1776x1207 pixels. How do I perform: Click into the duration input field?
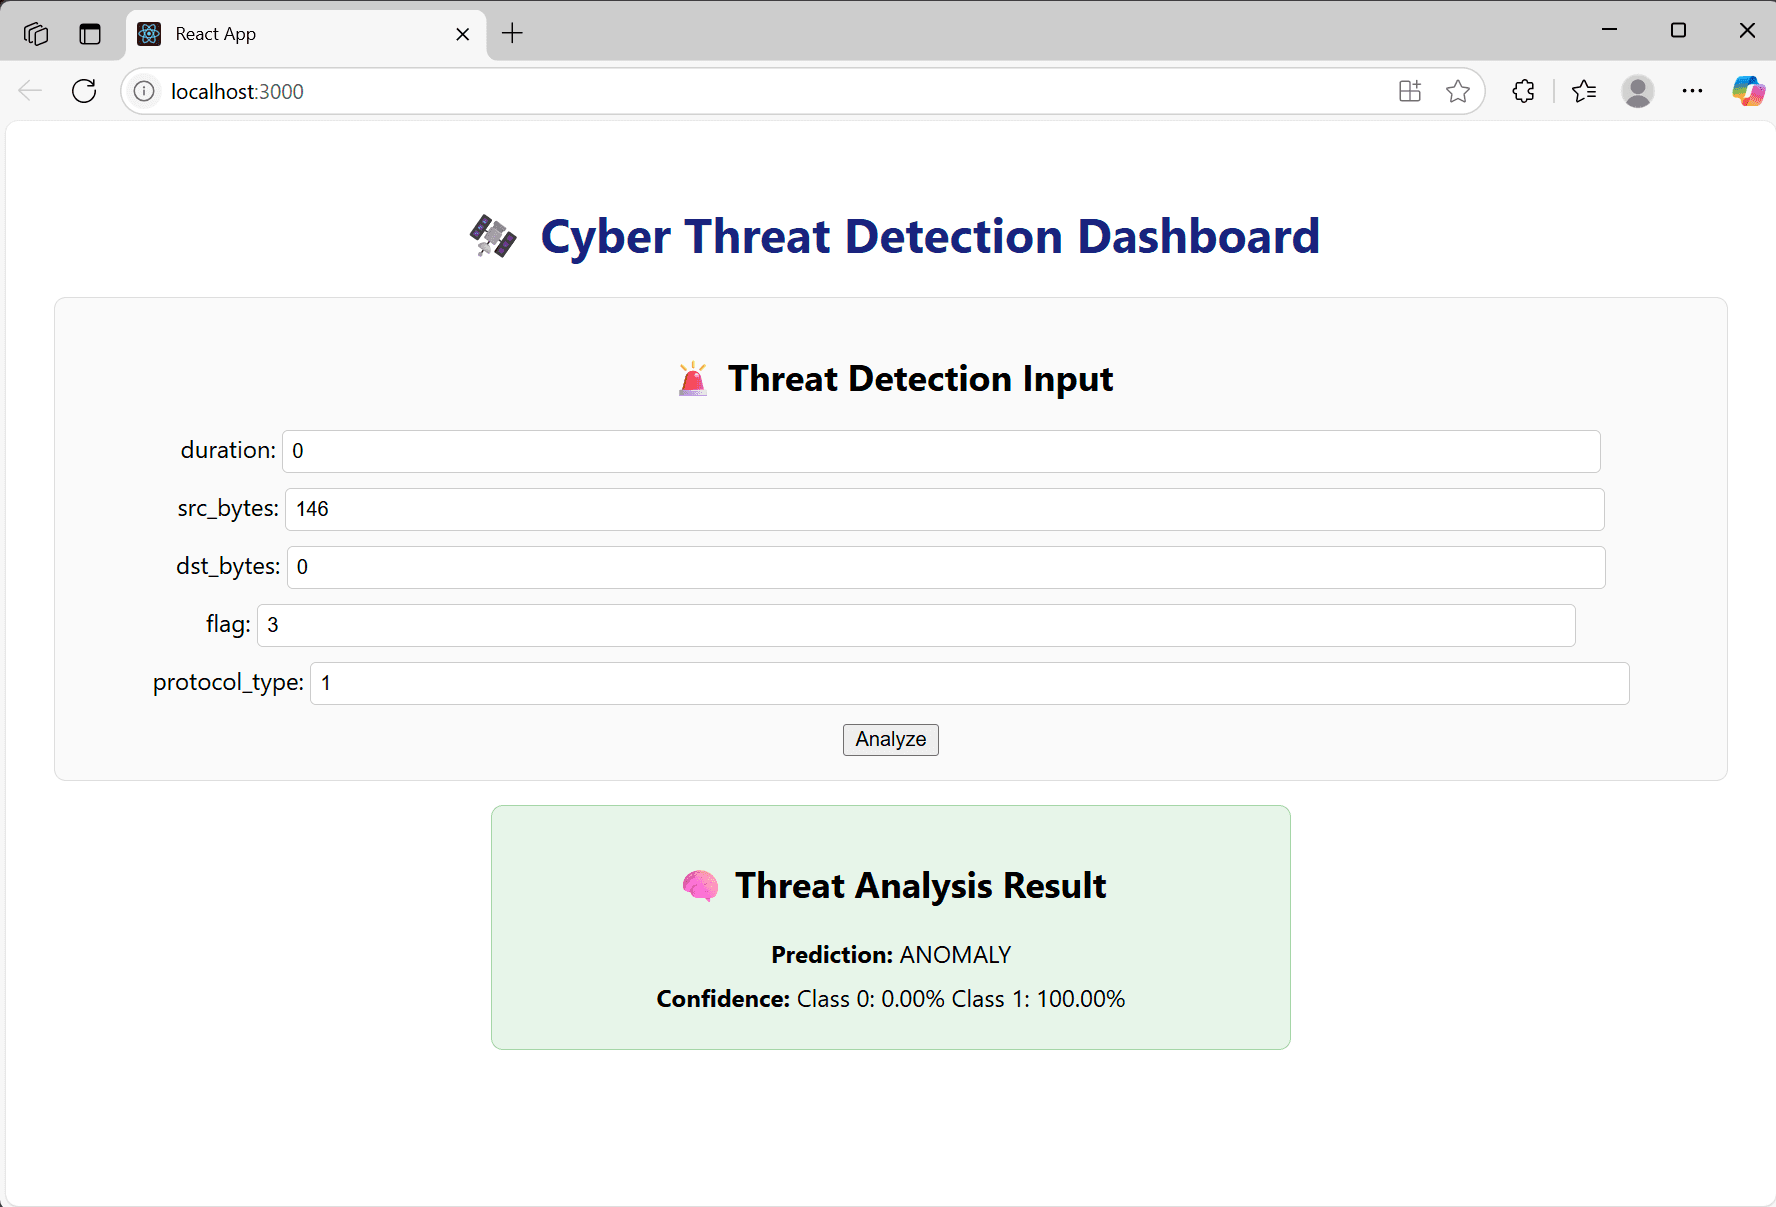[x=940, y=451]
